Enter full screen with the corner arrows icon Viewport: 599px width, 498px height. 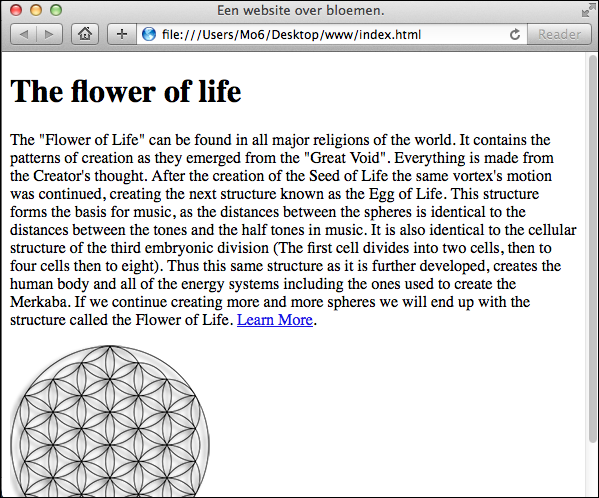click(586, 11)
